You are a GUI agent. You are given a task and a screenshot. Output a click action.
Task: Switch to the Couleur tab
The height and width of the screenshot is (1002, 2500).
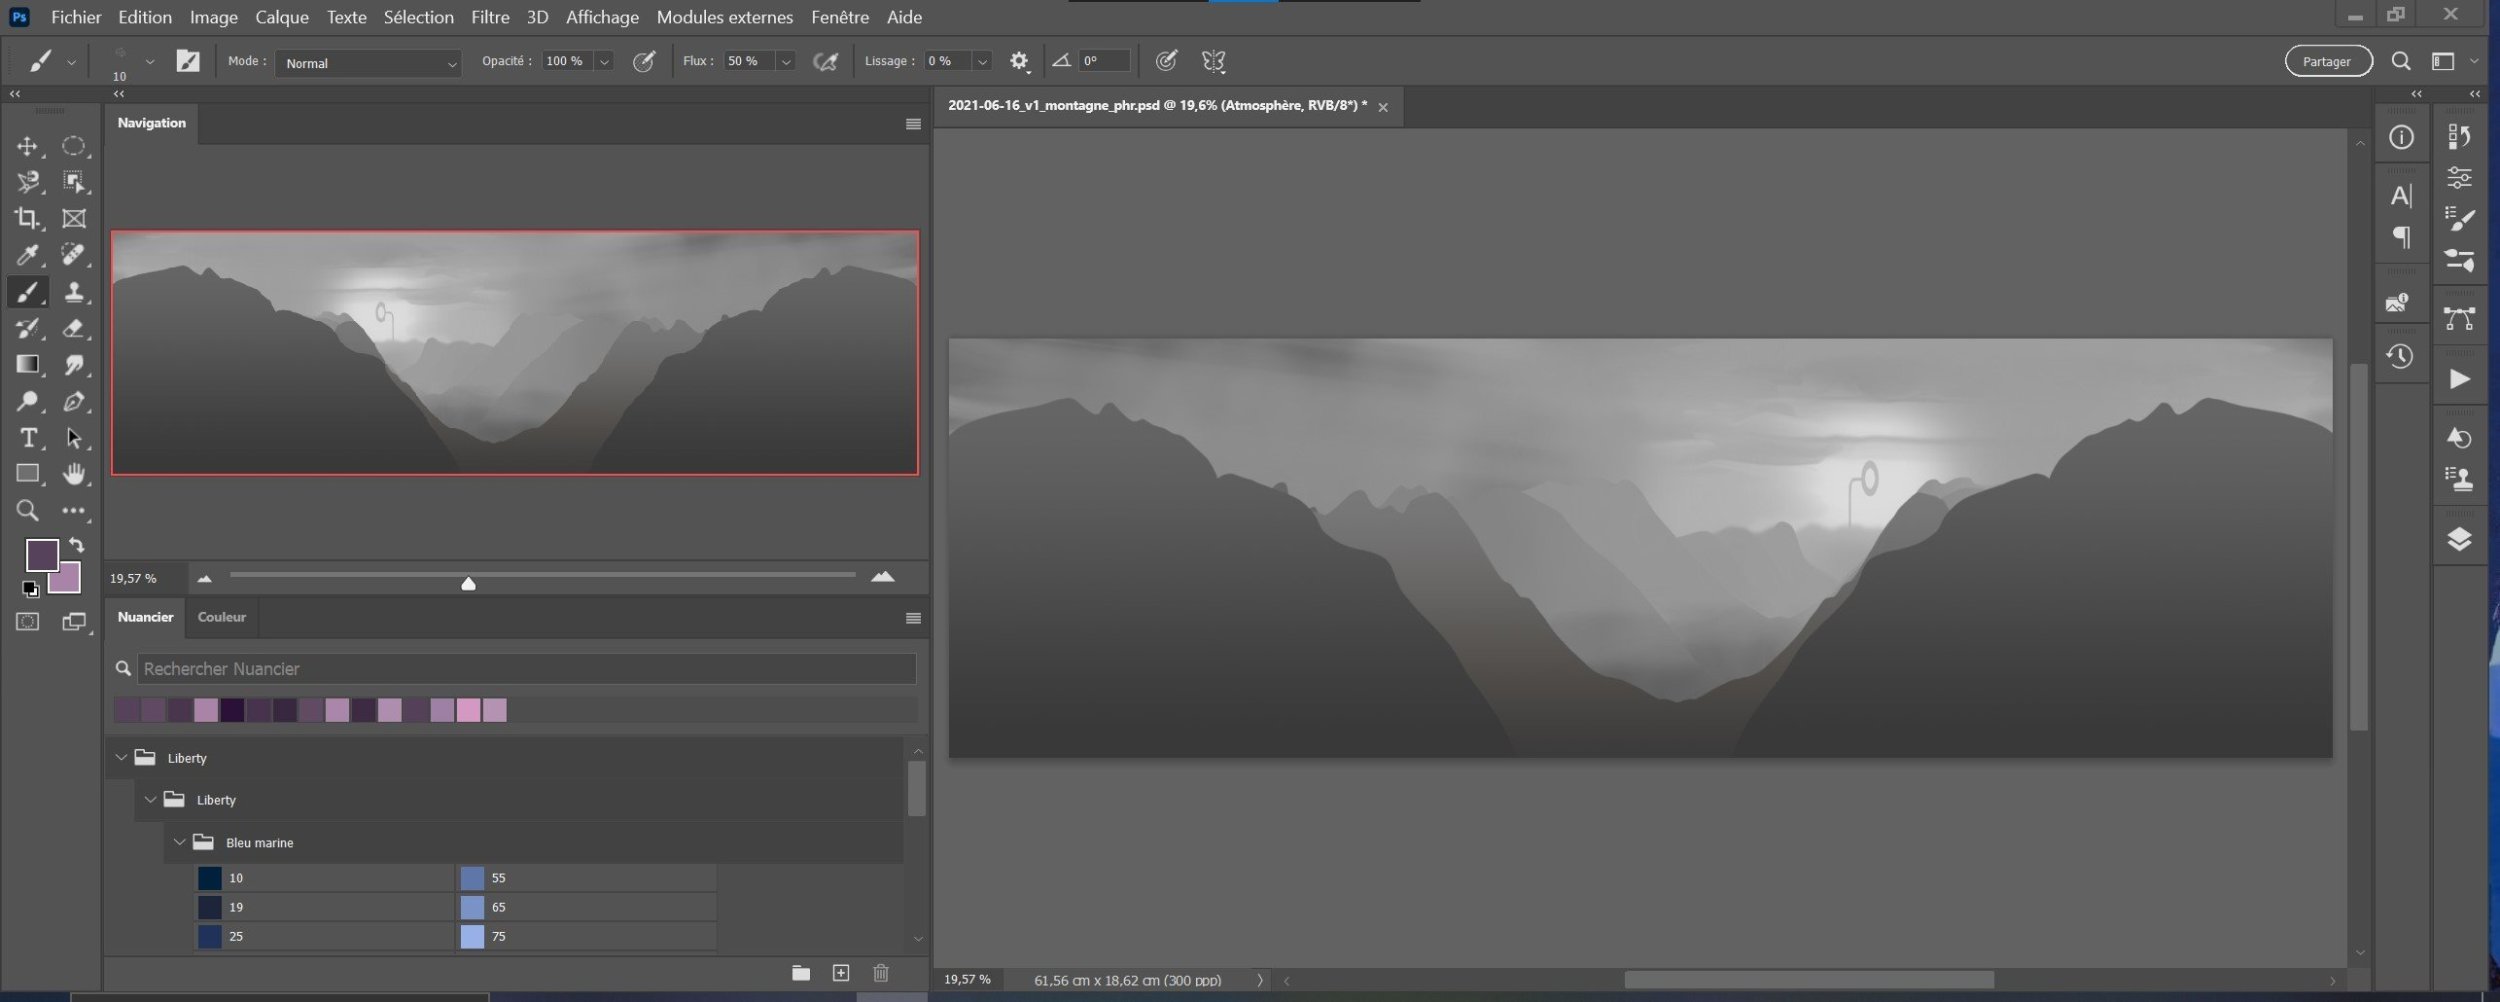(221, 617)
